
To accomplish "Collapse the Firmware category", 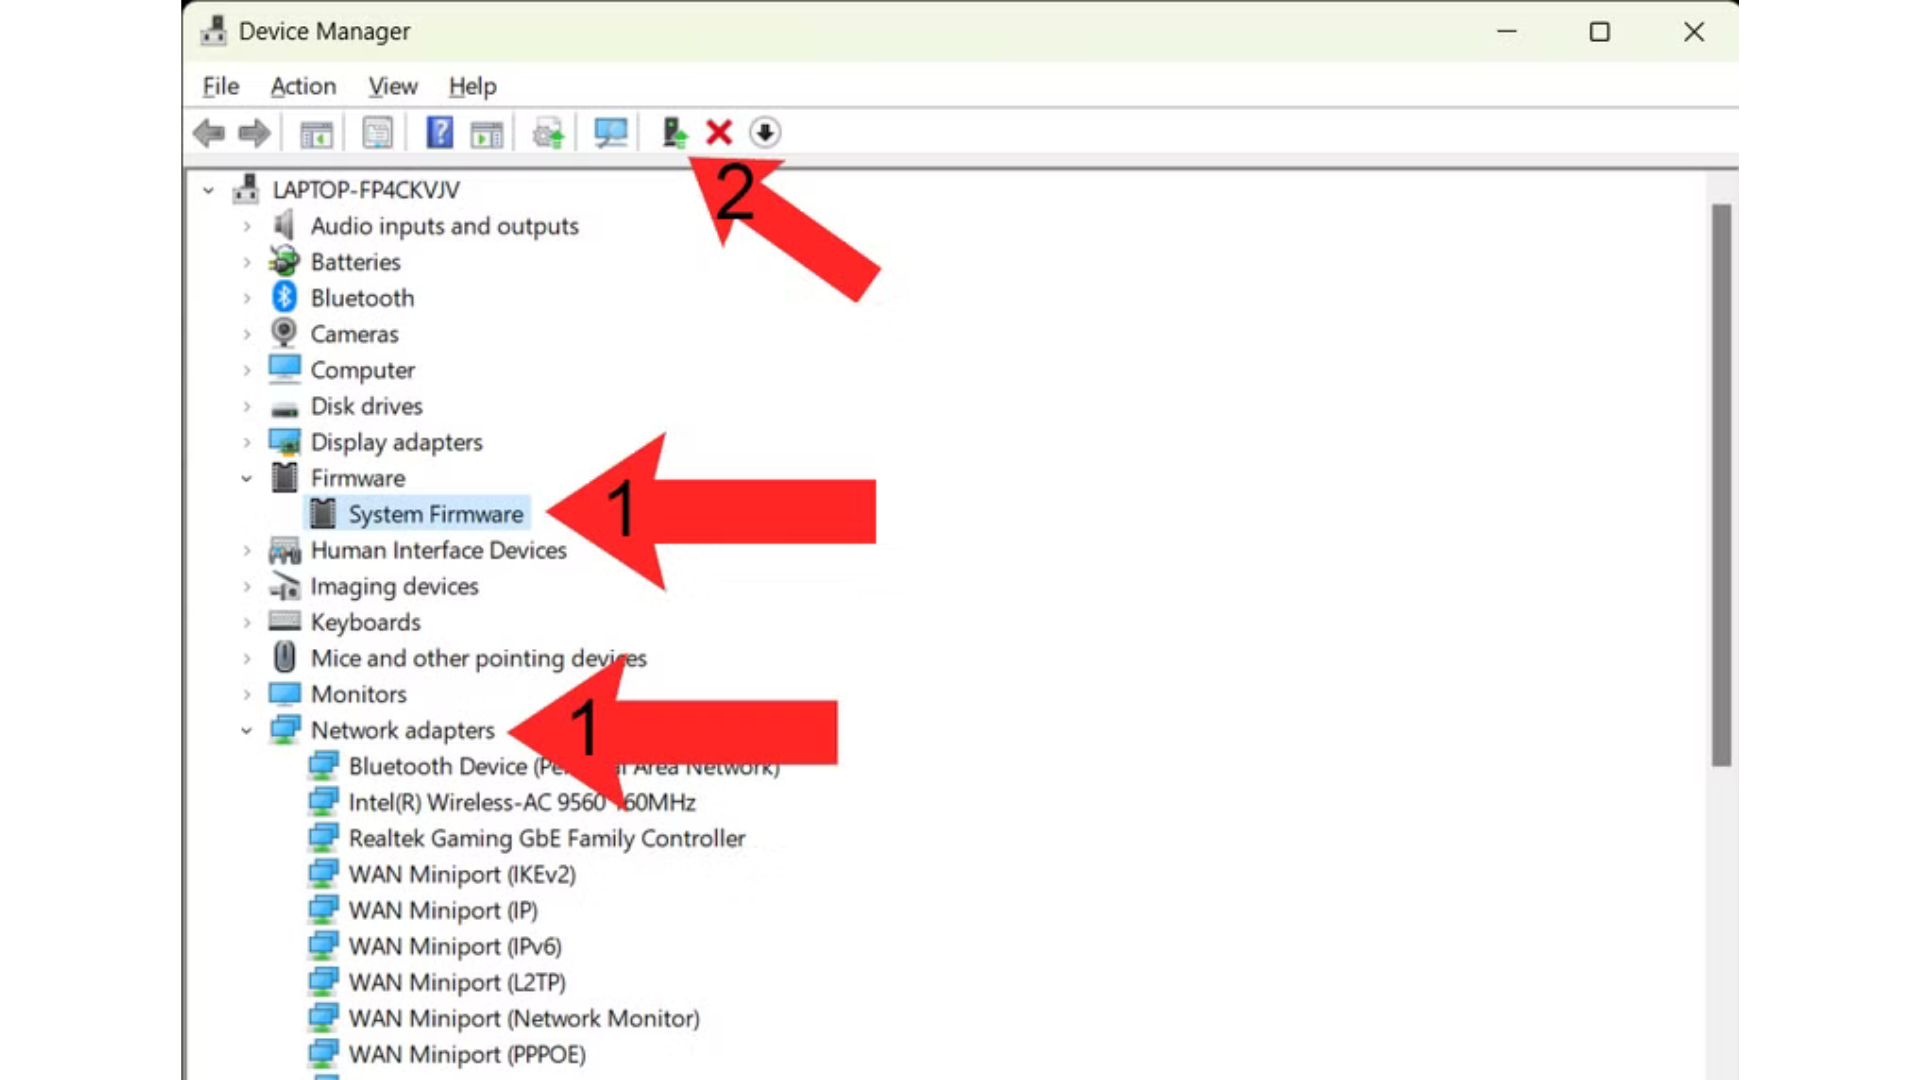I will coord(247,478).
